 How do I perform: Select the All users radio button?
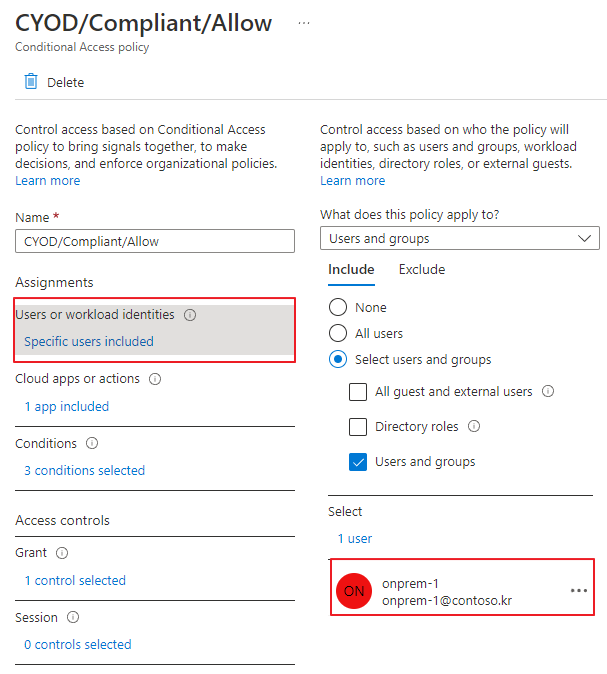[x=338, y=333]
